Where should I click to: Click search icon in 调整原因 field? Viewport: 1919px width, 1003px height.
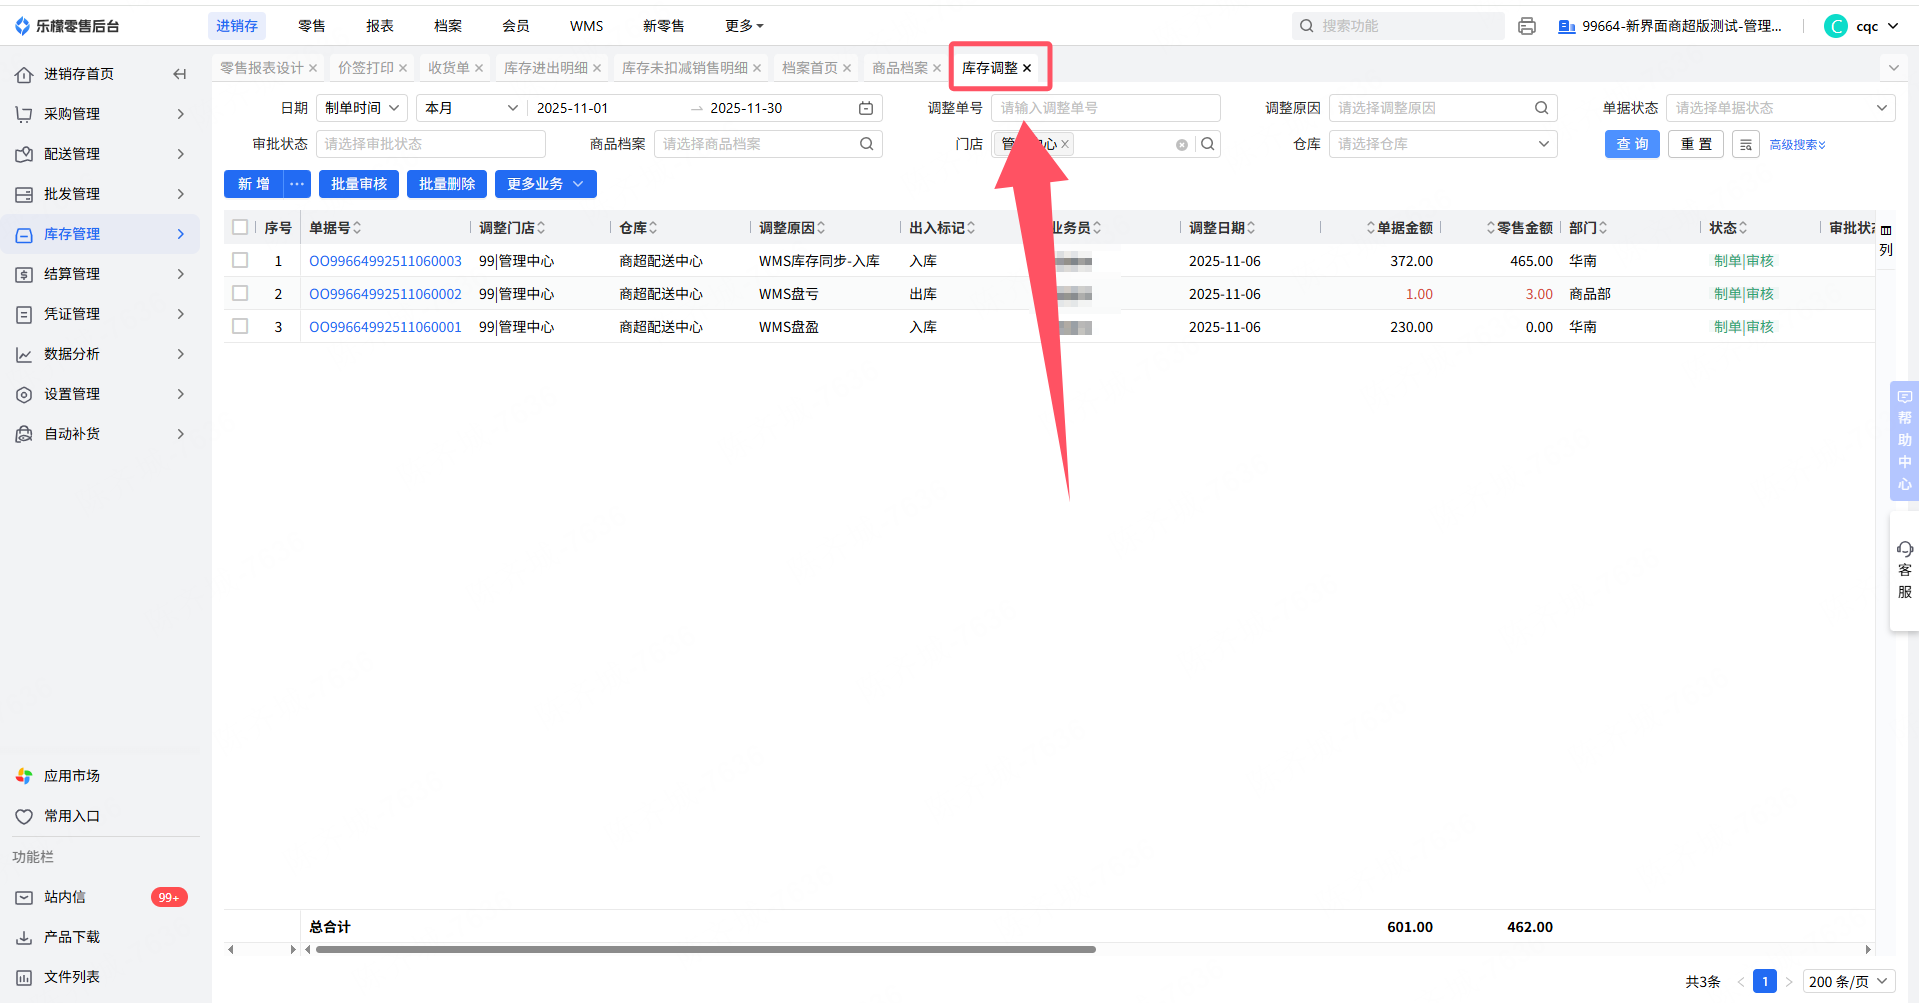pyautogui.click(x=1542, y=108)
